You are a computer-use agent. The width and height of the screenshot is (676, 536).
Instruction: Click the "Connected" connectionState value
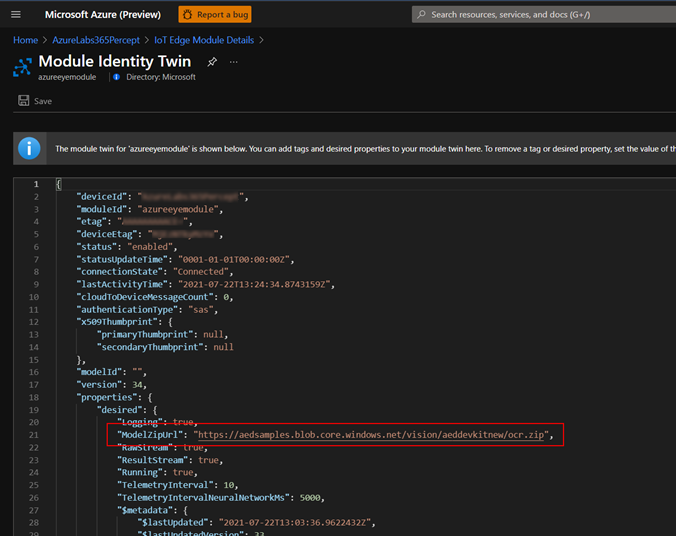(x=201, y=272)
